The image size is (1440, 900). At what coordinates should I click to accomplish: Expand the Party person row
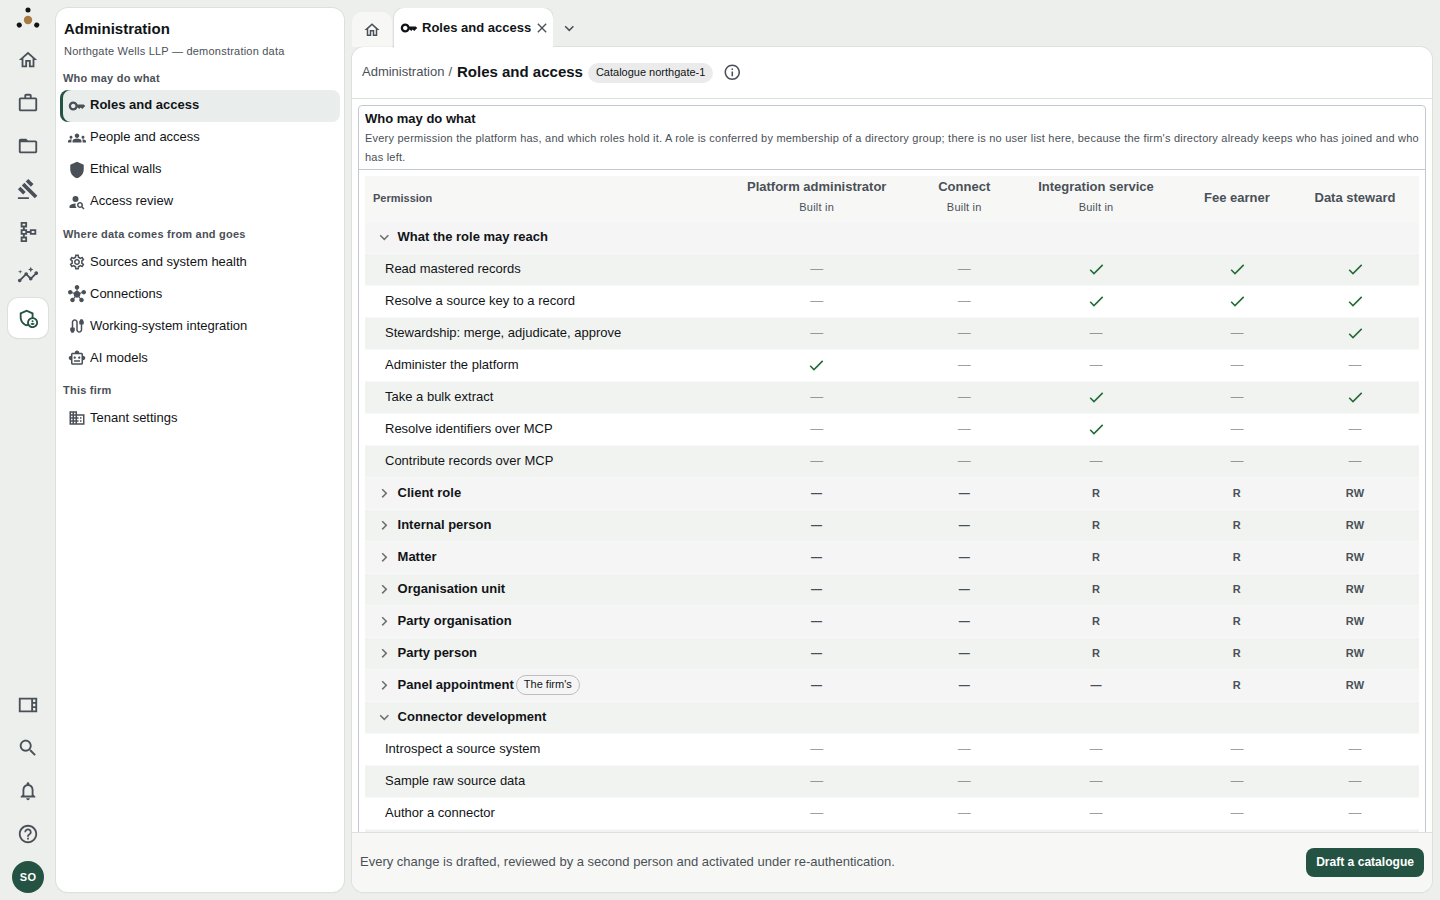point(384,653)
